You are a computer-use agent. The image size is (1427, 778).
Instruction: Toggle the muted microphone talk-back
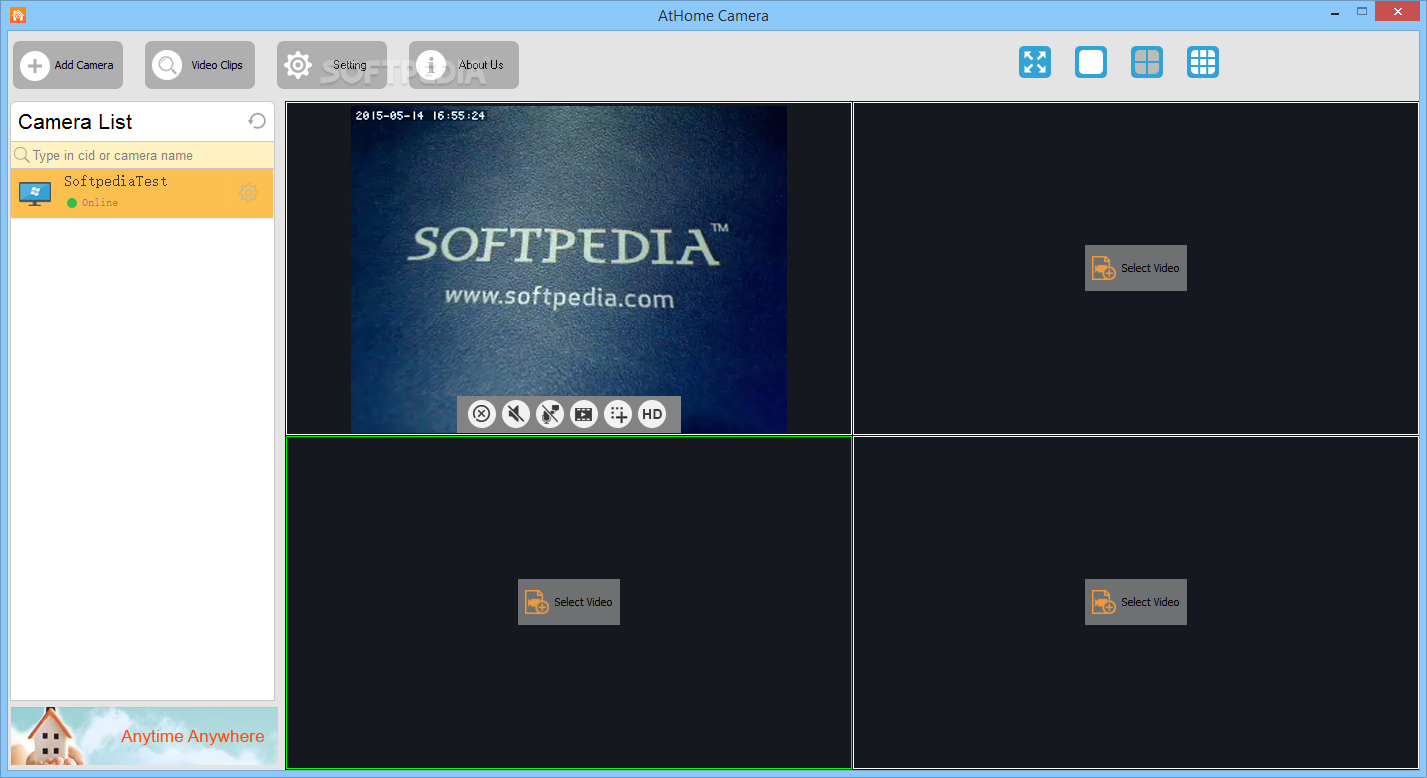pos(550,414)
